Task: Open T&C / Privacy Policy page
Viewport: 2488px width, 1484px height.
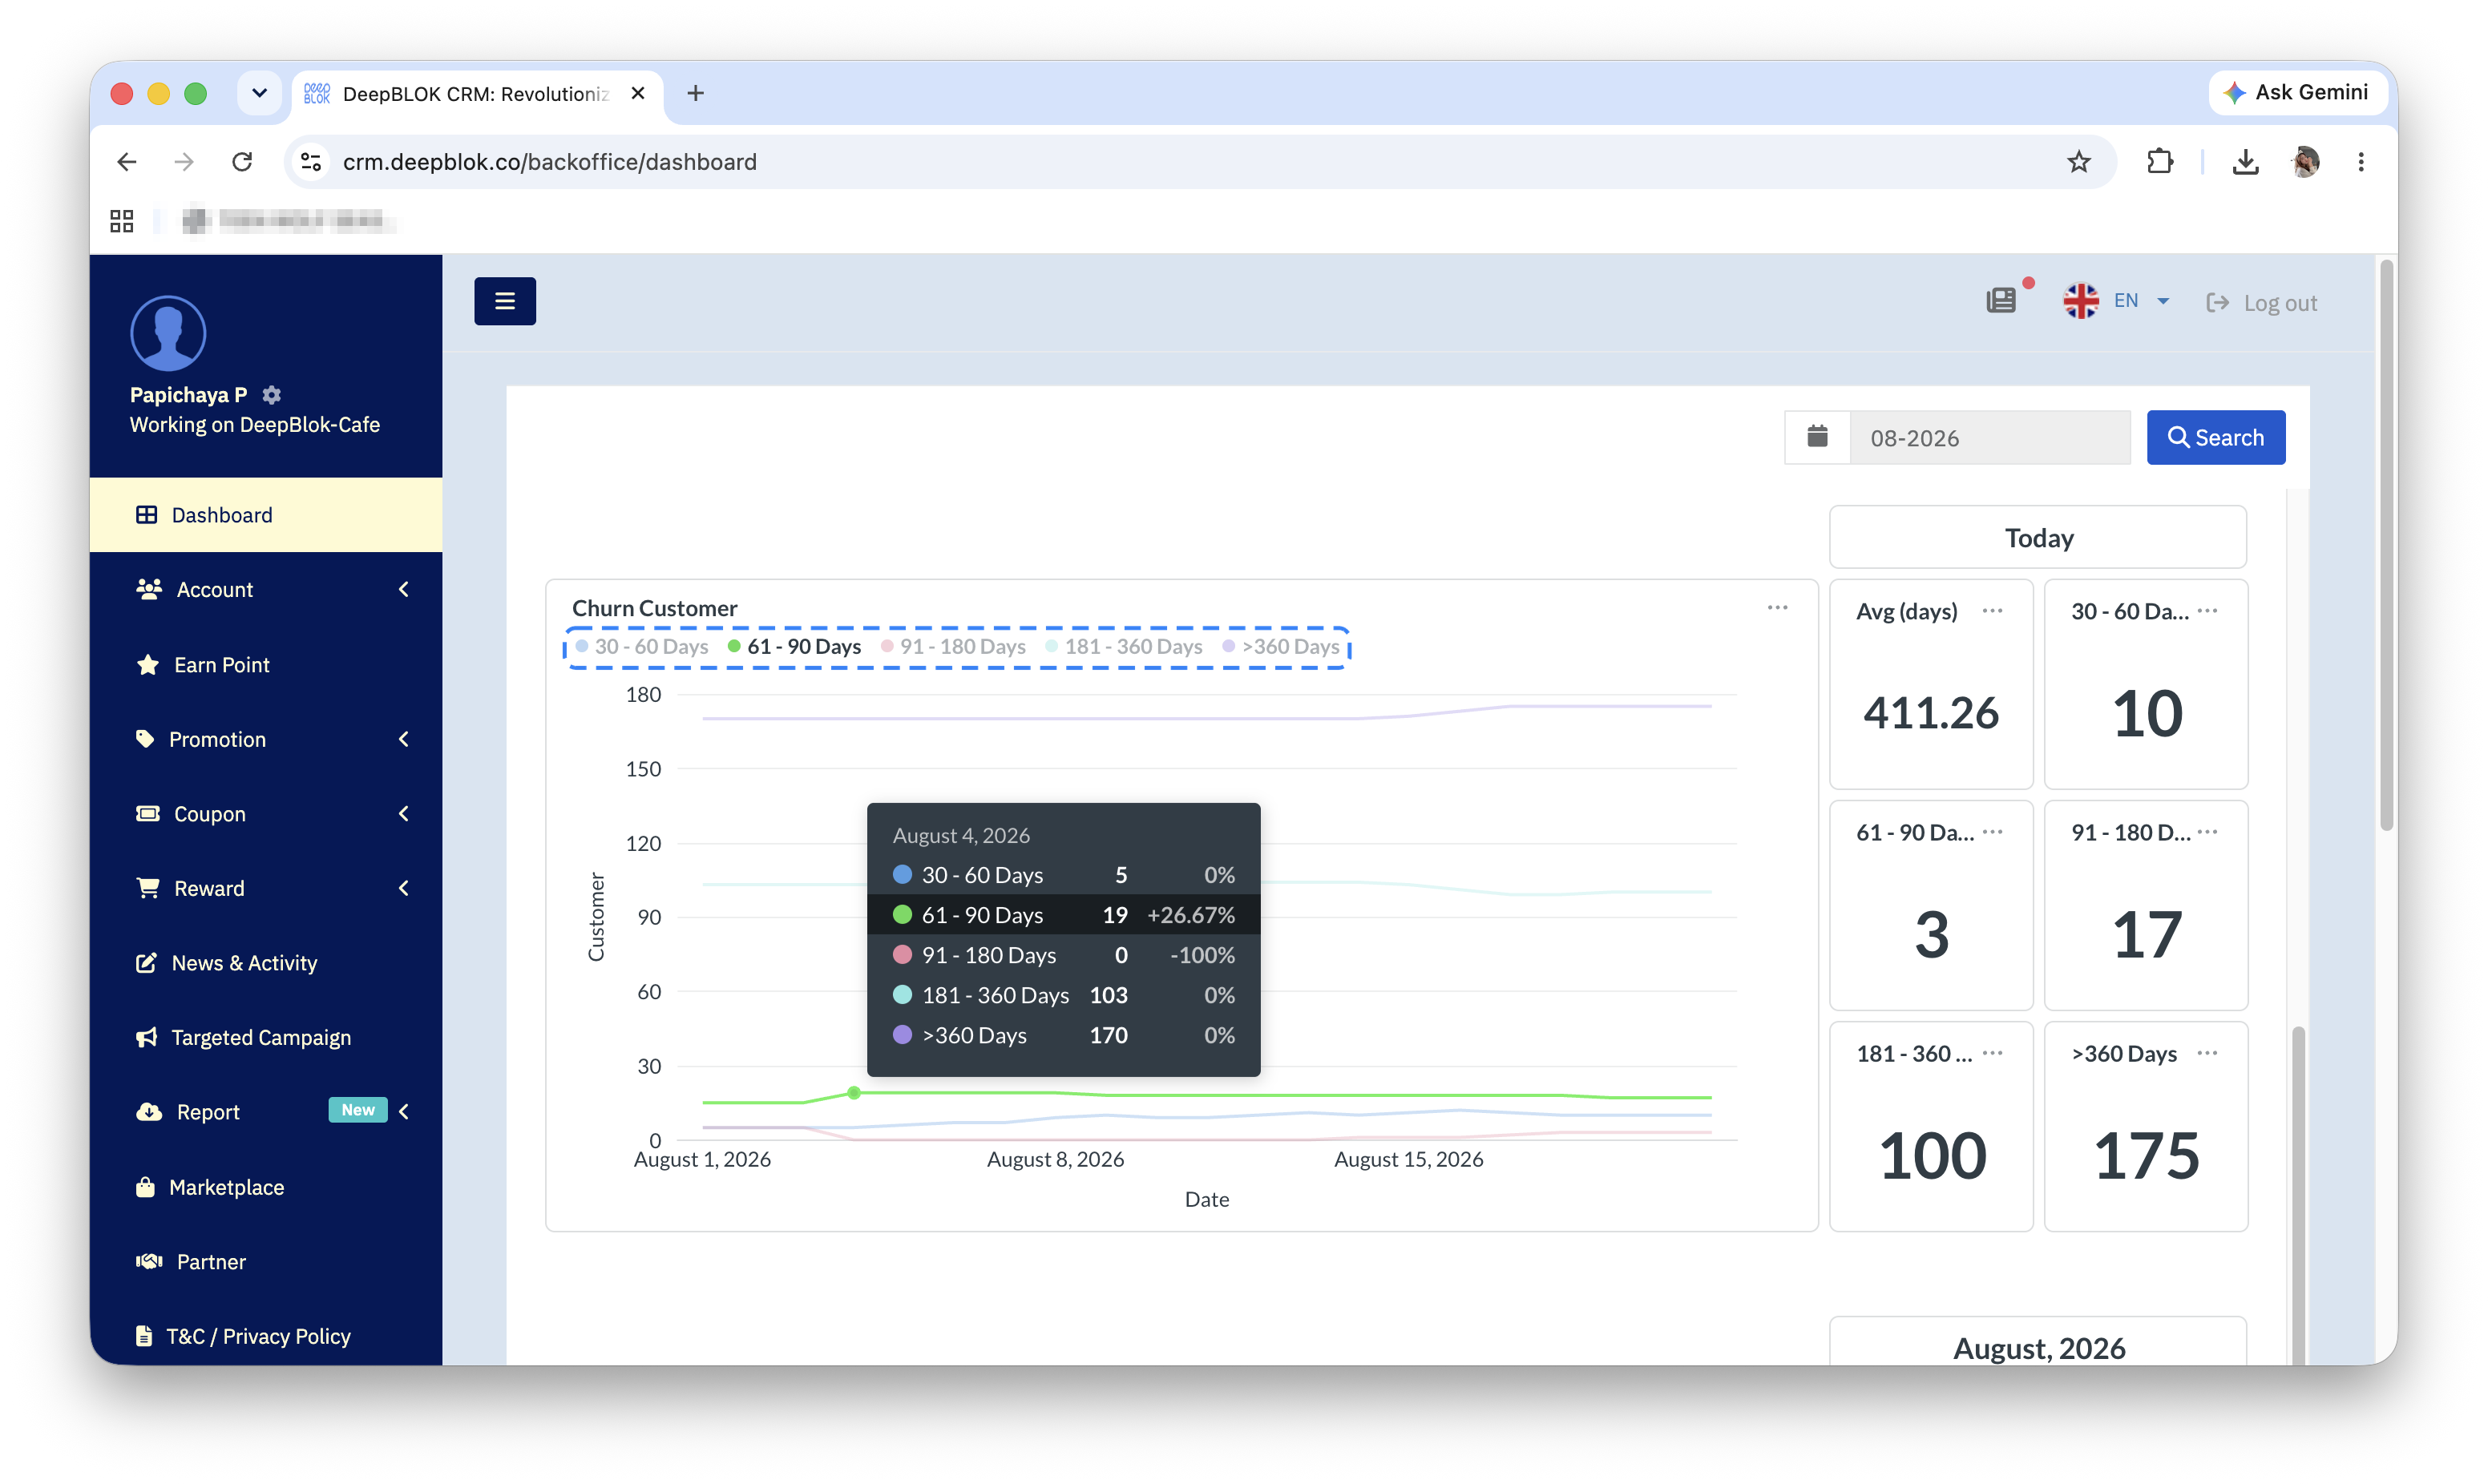Action: [x=266, y=1336]
